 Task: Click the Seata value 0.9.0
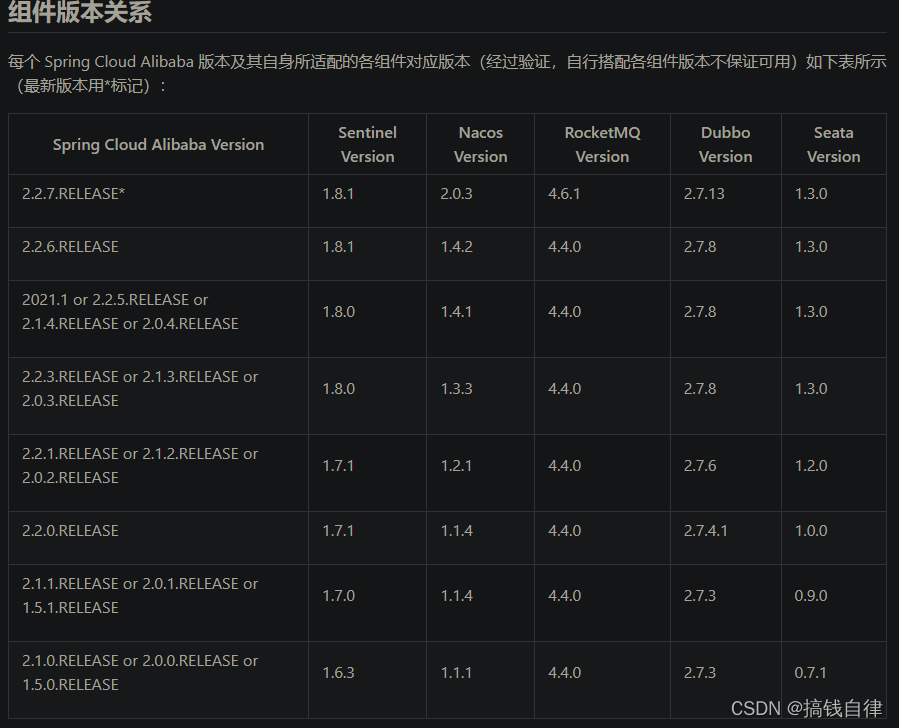point(811,596)
